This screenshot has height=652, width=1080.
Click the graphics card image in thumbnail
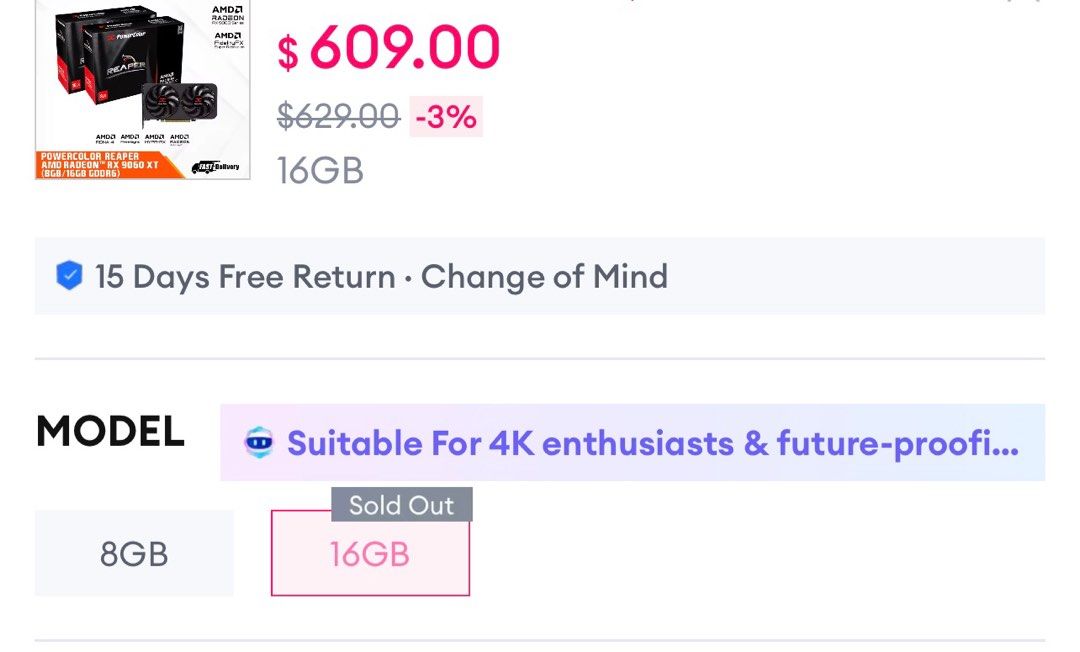coord(180,103)
